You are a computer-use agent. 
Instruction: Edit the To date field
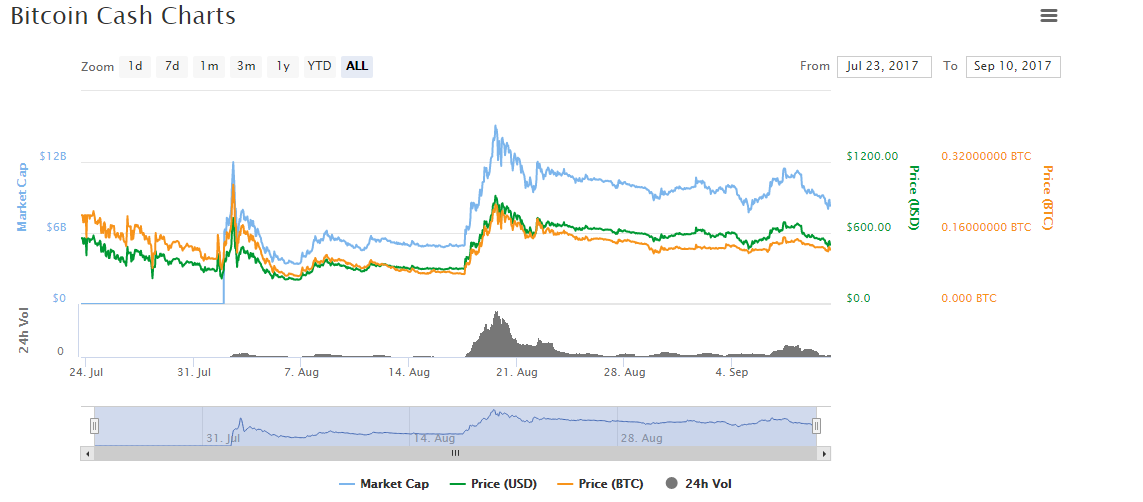pyautogui.click(x=1013, y=66)
